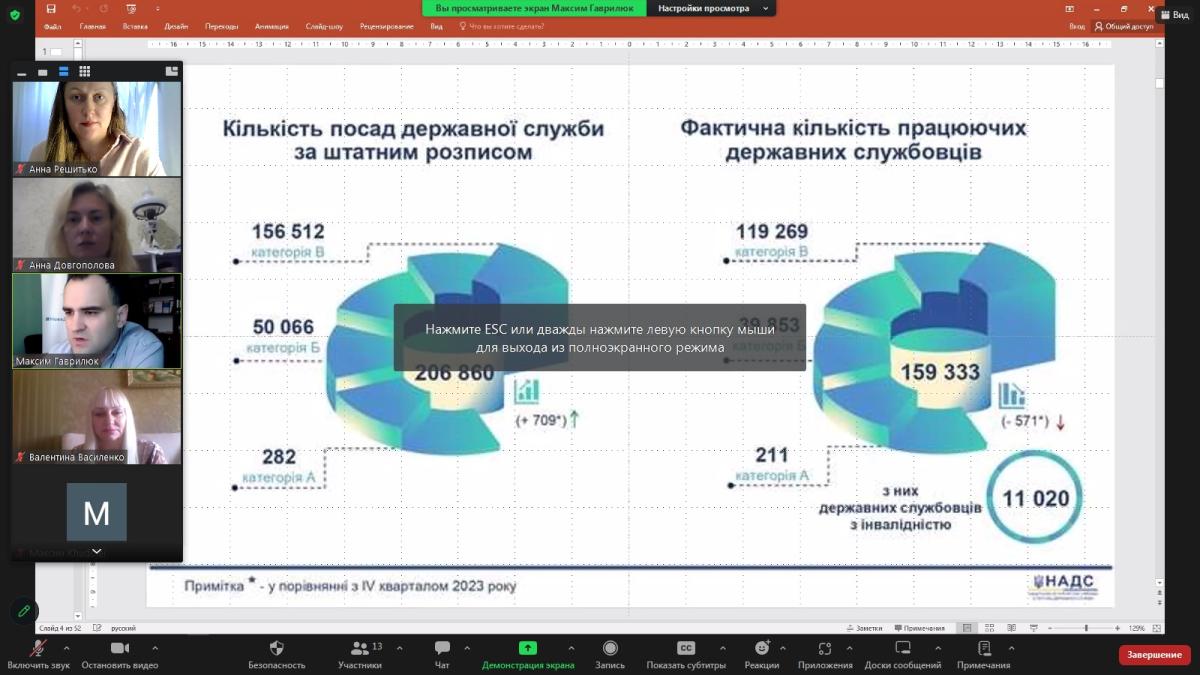Screen dimensions: 1200x675
Task: Click the Redo arrow in PowerPoint toolbar
Action: (x=104, y=9)
